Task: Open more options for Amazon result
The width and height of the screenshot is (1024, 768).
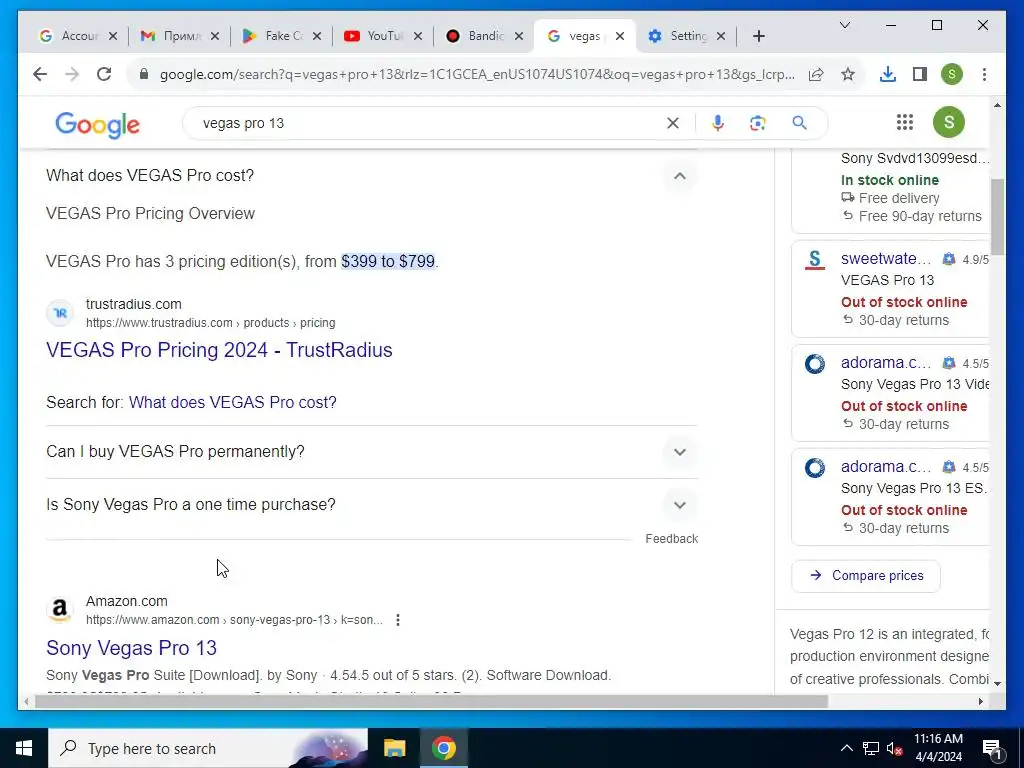Action: click(x=398, y=620)
